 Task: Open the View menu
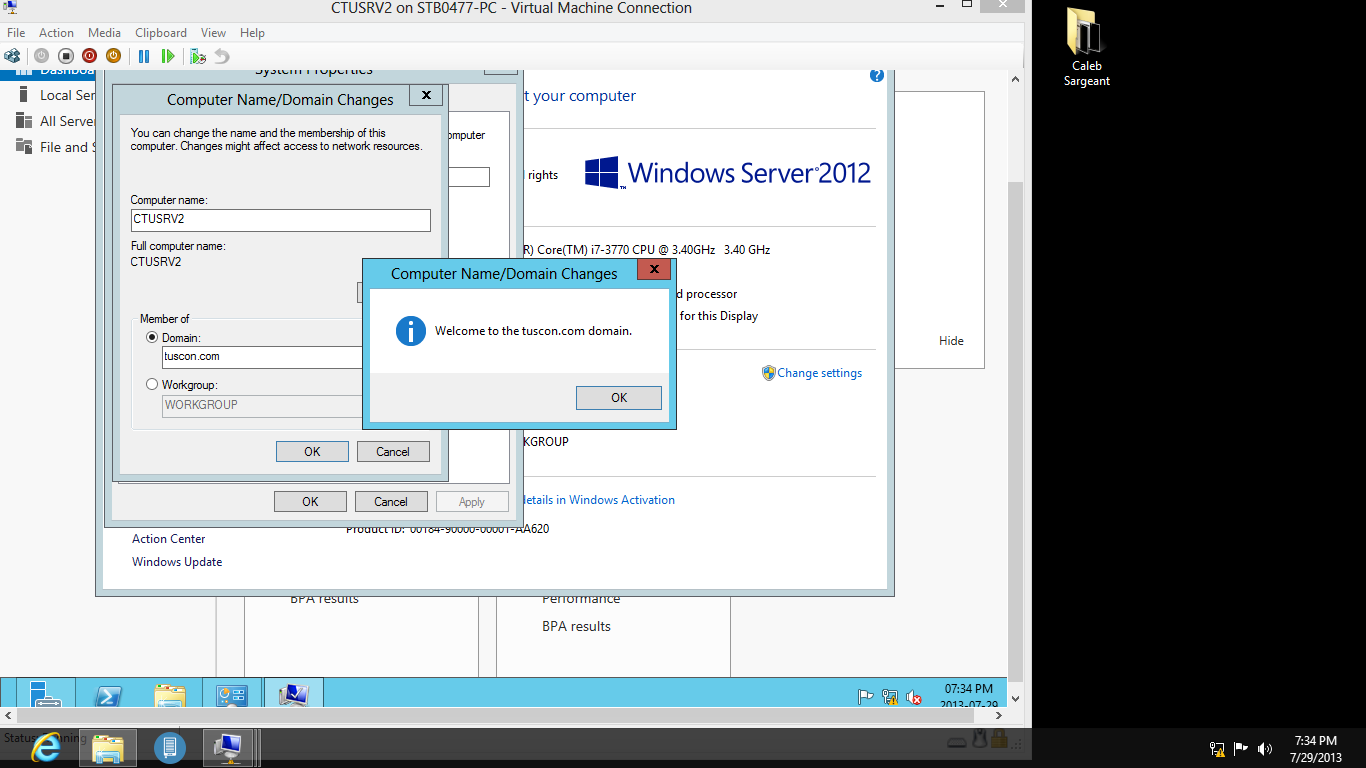[214, 33]
